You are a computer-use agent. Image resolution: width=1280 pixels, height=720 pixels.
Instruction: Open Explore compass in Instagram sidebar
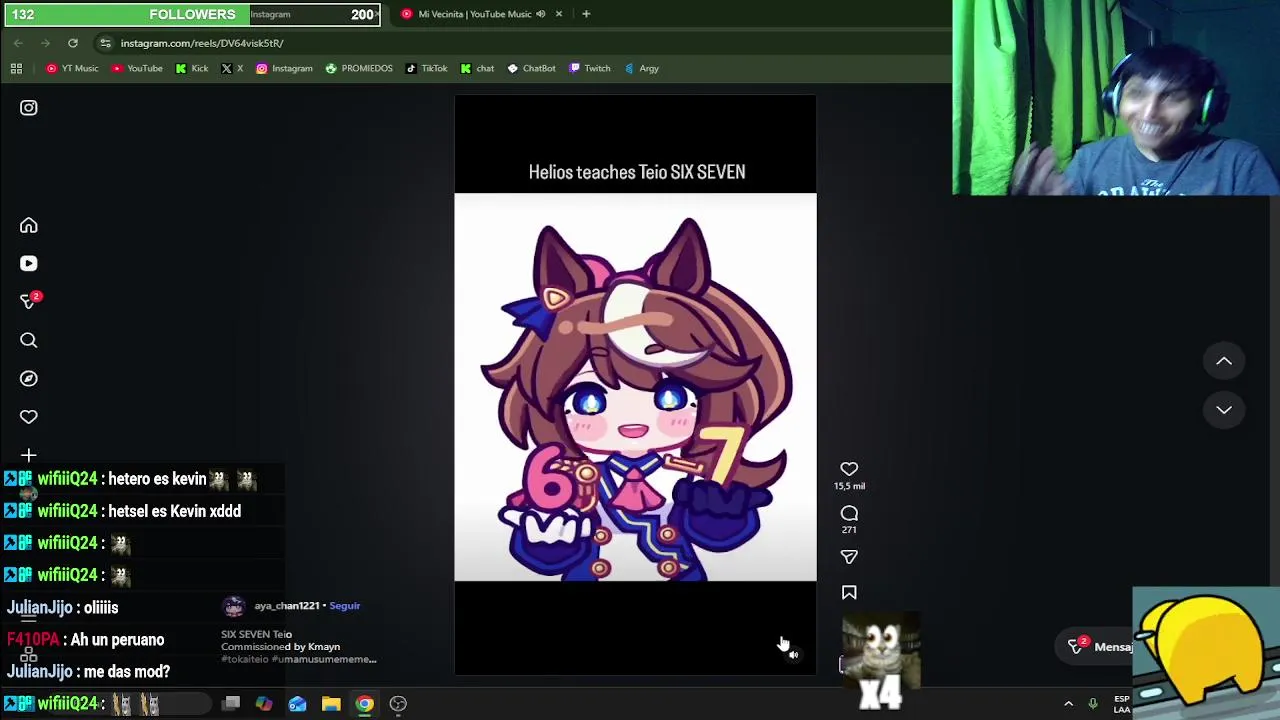(x=28, y=379)
